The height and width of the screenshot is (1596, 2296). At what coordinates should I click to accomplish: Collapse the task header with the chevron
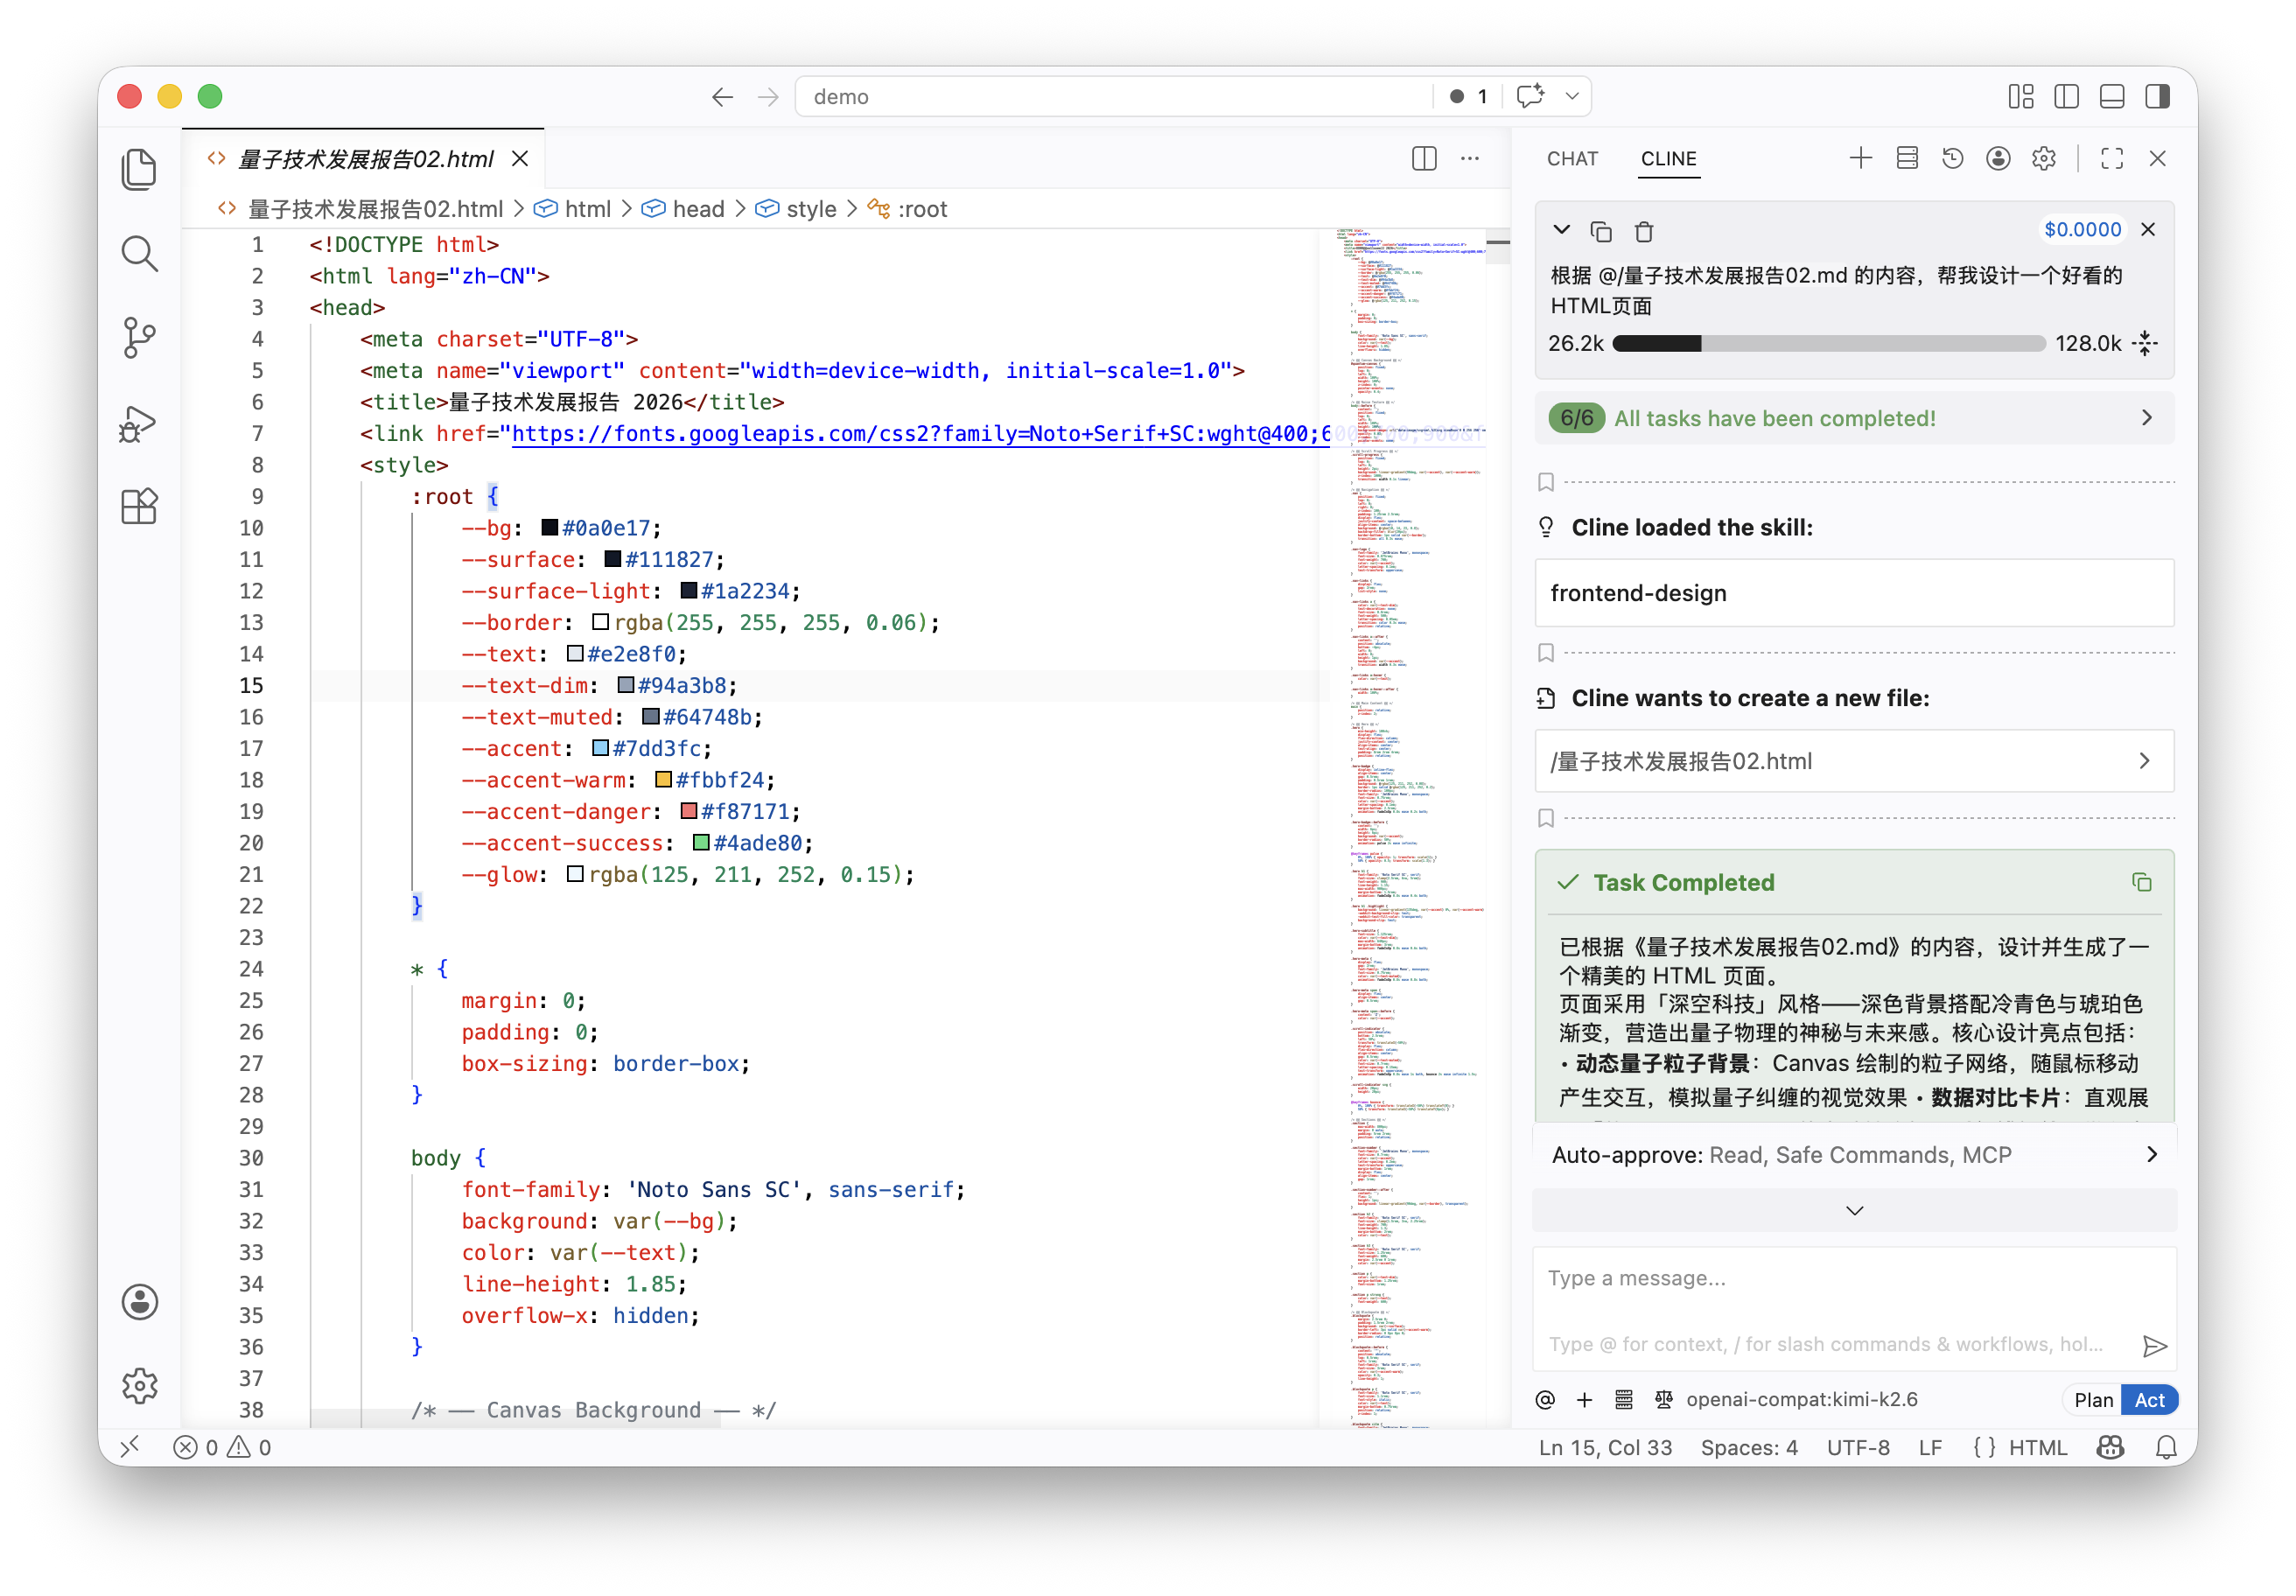pos(1561,230)
